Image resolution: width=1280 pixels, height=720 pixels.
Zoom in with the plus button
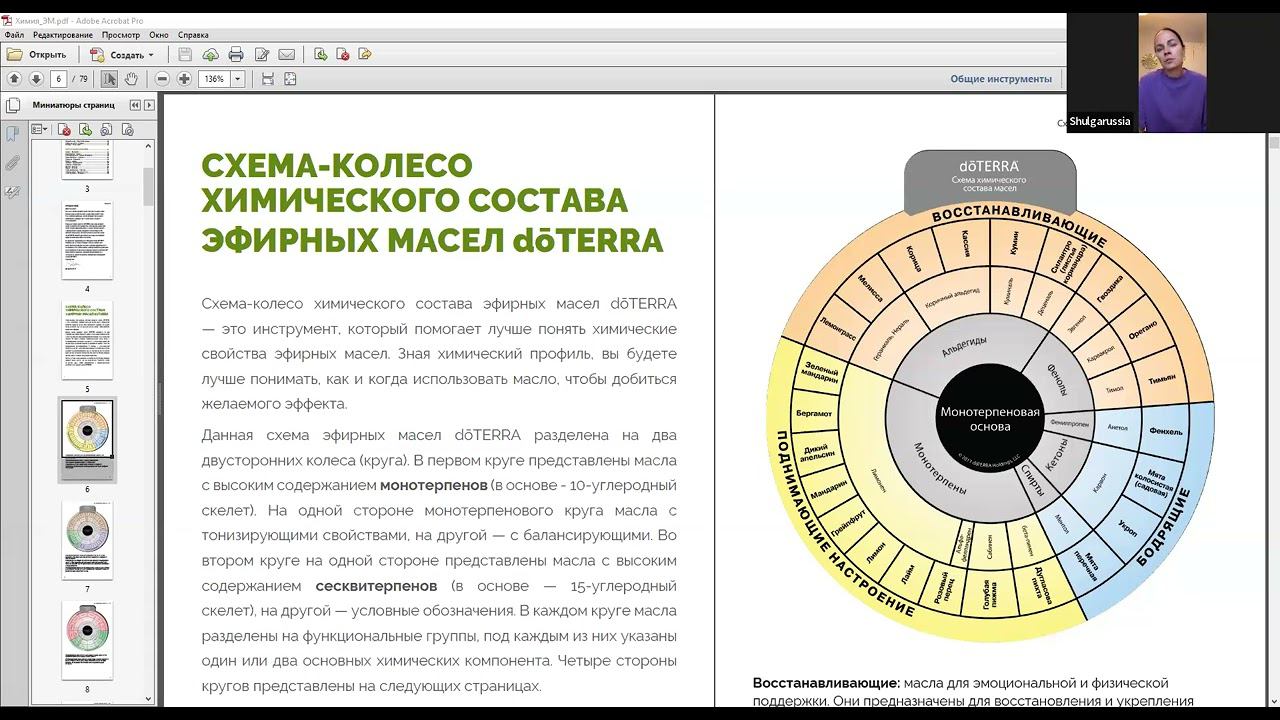[184, 79]
